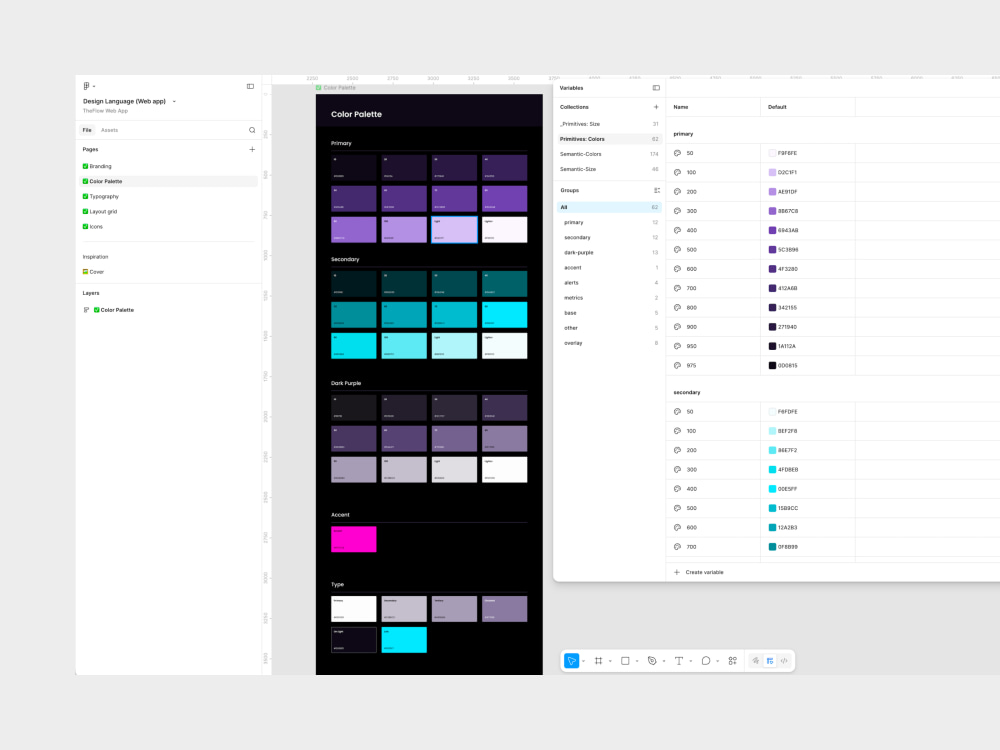This screenshot has width=1000, height=750.
Task: Select the Rectangle shape tool
Action: point(625,661)
